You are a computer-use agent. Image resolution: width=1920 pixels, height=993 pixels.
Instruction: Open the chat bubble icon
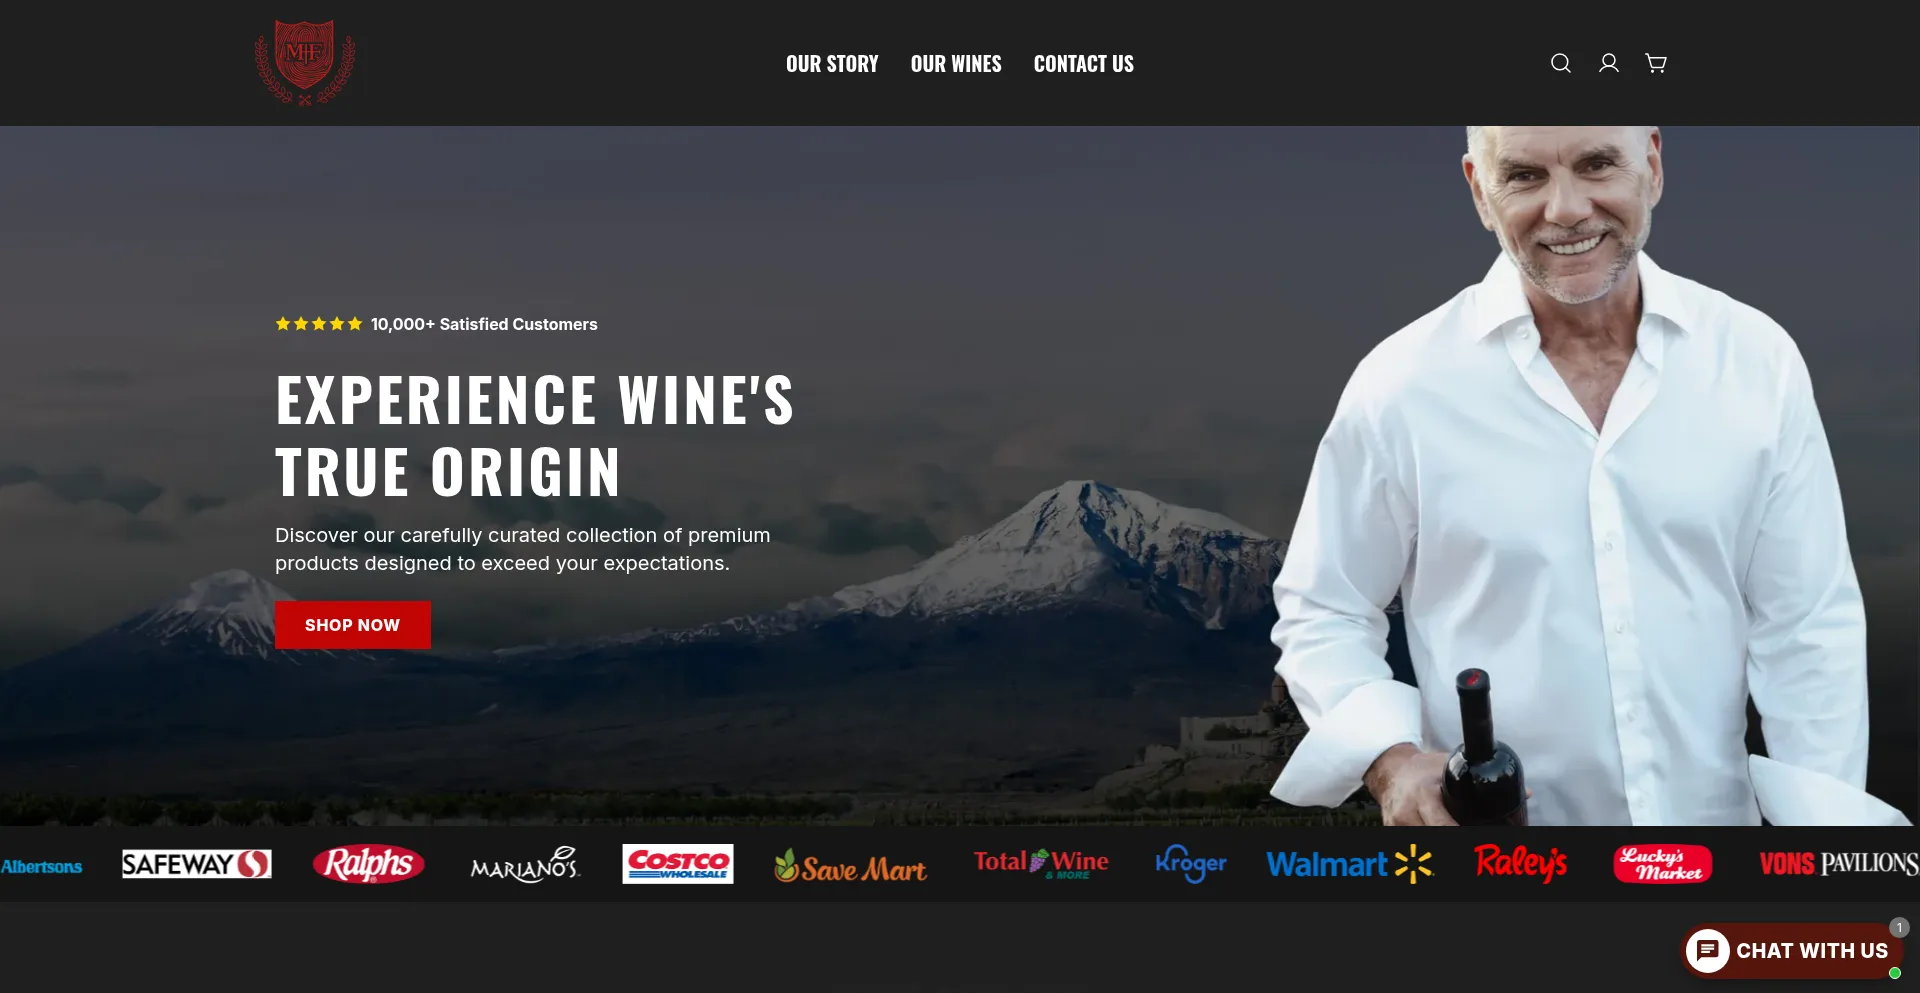(x=1707, y=950)
